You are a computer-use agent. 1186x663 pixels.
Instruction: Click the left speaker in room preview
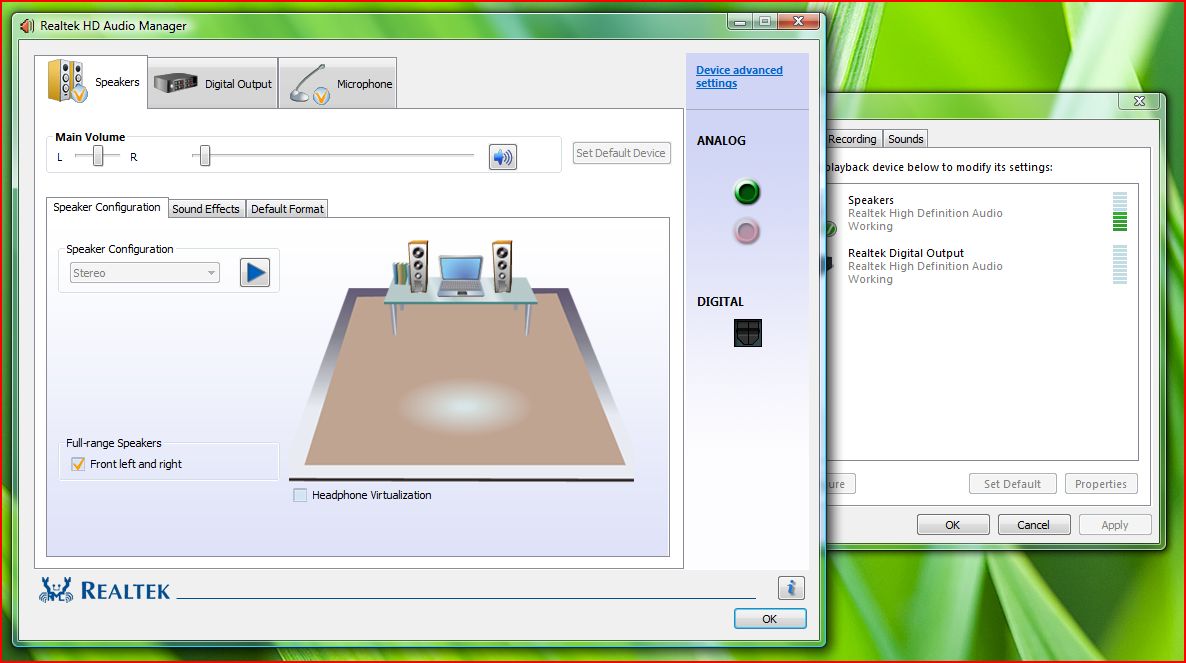pos(418,266)
